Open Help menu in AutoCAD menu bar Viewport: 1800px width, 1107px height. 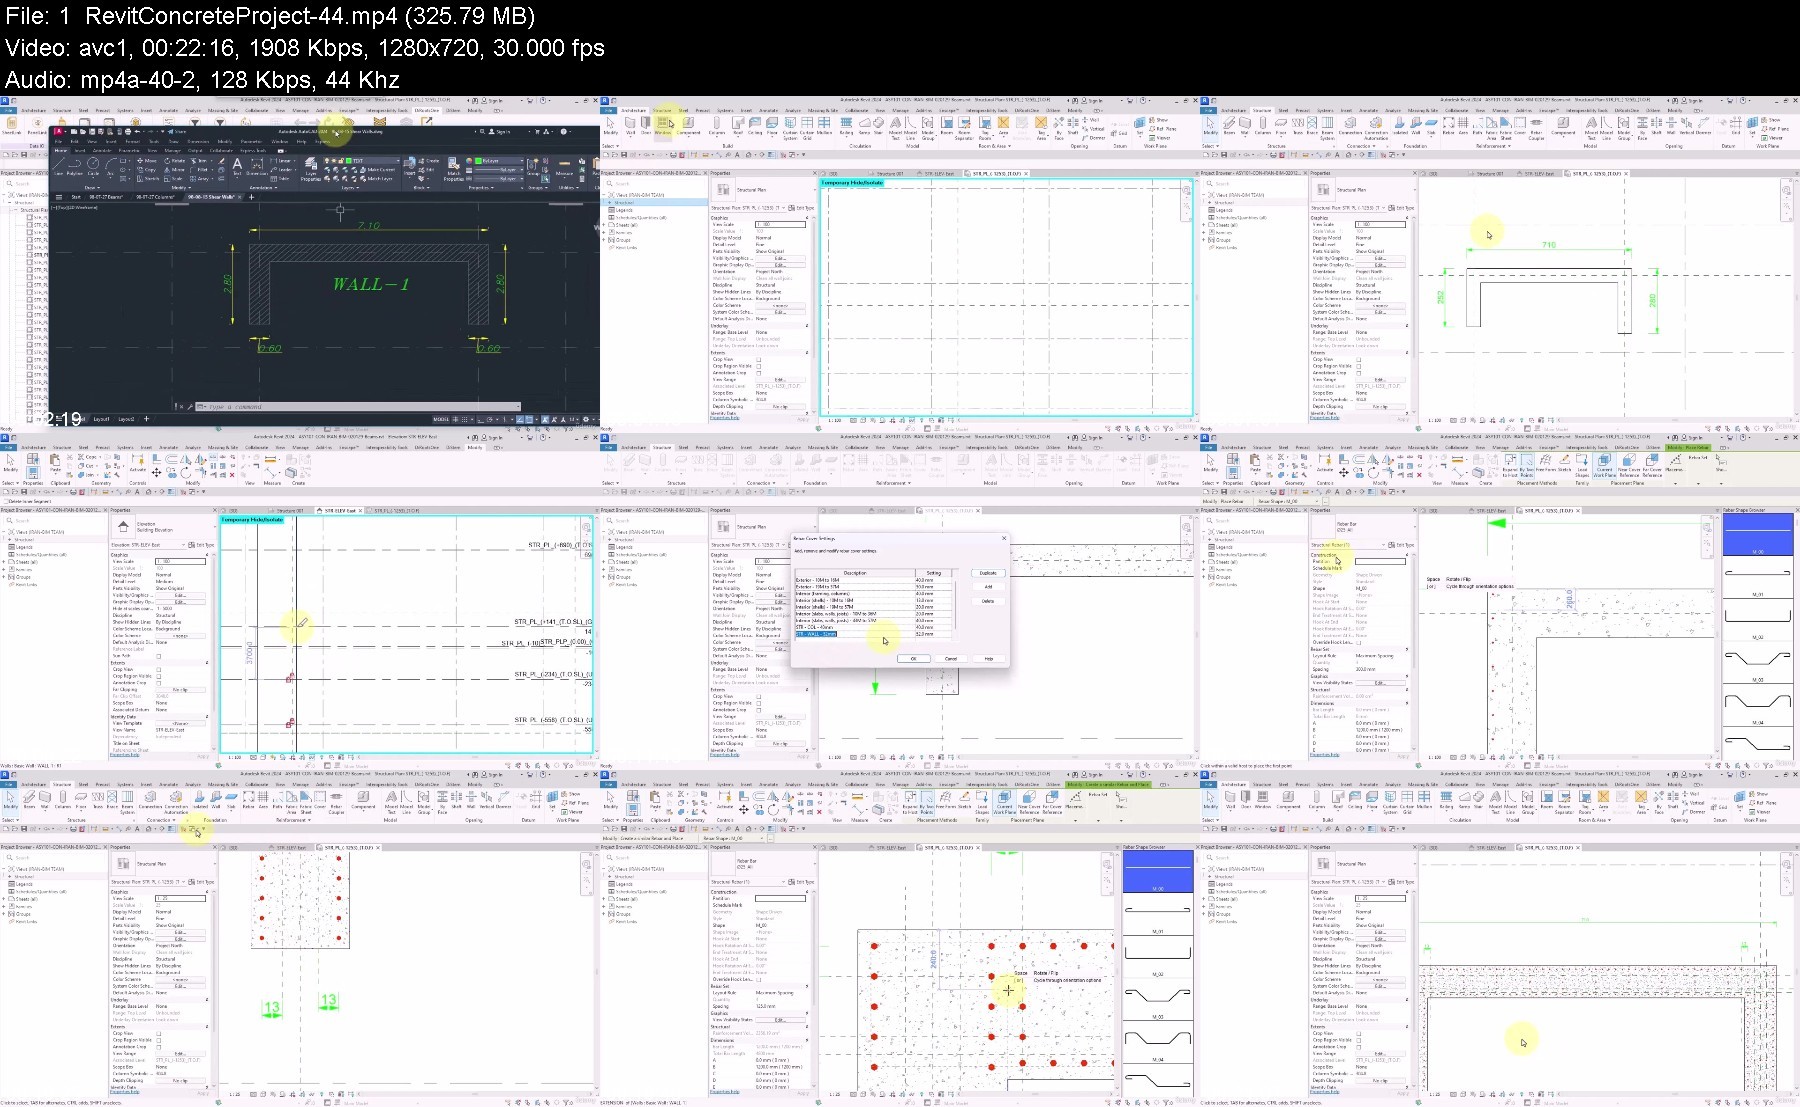tap(301, 141)
